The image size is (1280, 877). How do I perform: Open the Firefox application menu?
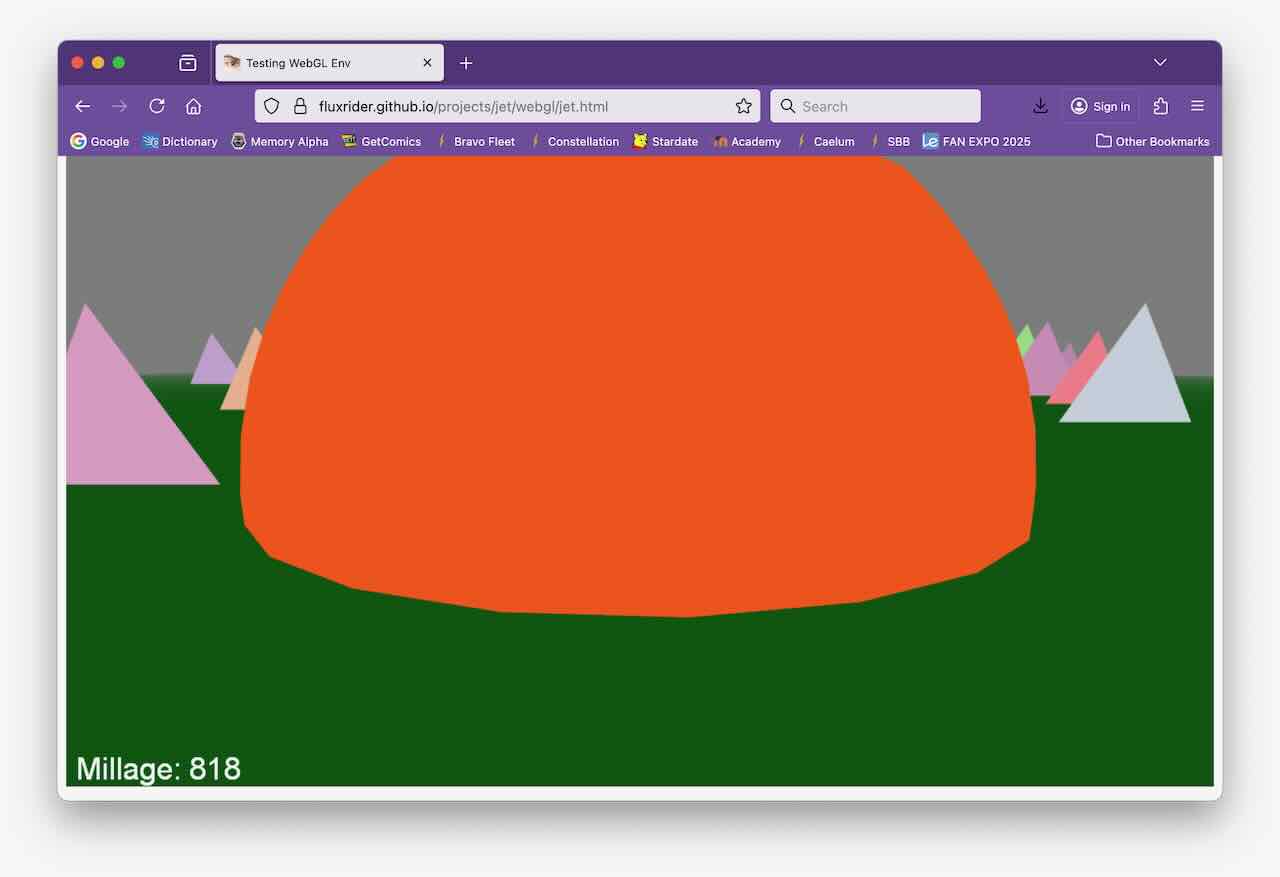1197,106
